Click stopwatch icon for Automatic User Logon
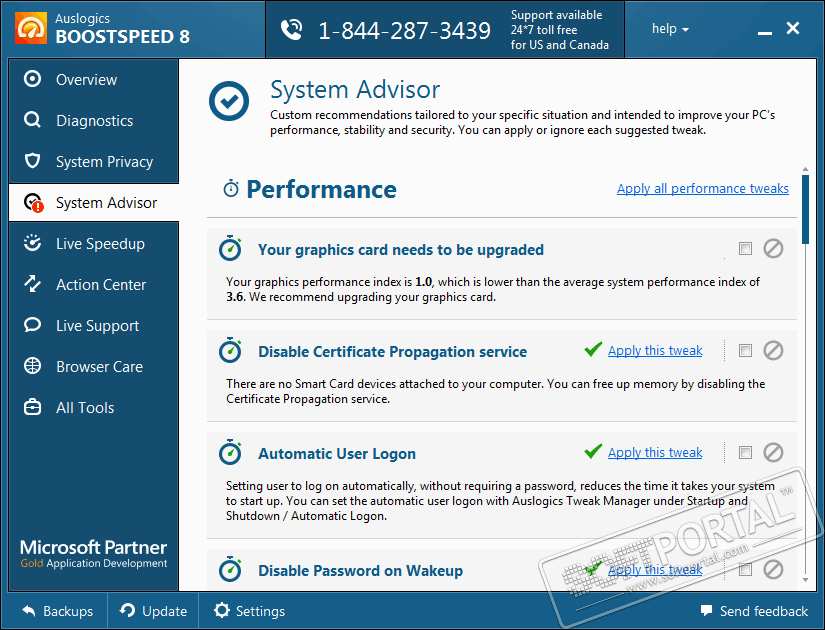Screen dimensions: 825x630 pos(230,453)
